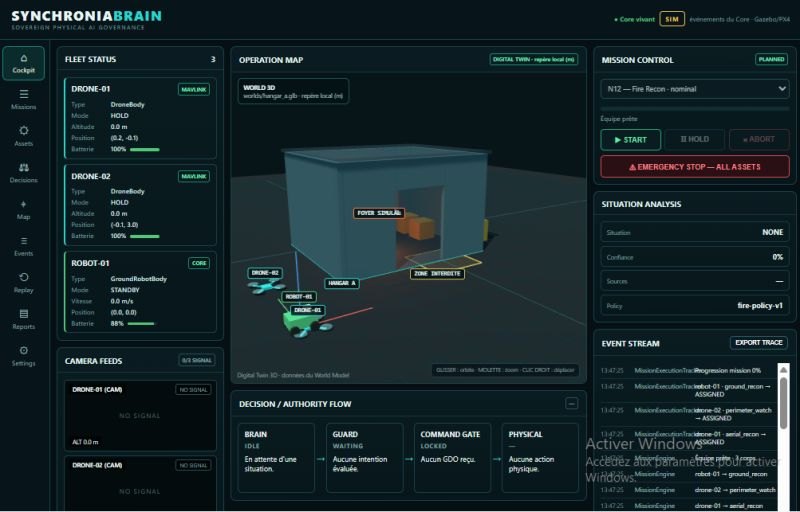800x512 pixels.
Task: Open the N12 Fire Recon mission dropdown
Action: click(695, 89)
